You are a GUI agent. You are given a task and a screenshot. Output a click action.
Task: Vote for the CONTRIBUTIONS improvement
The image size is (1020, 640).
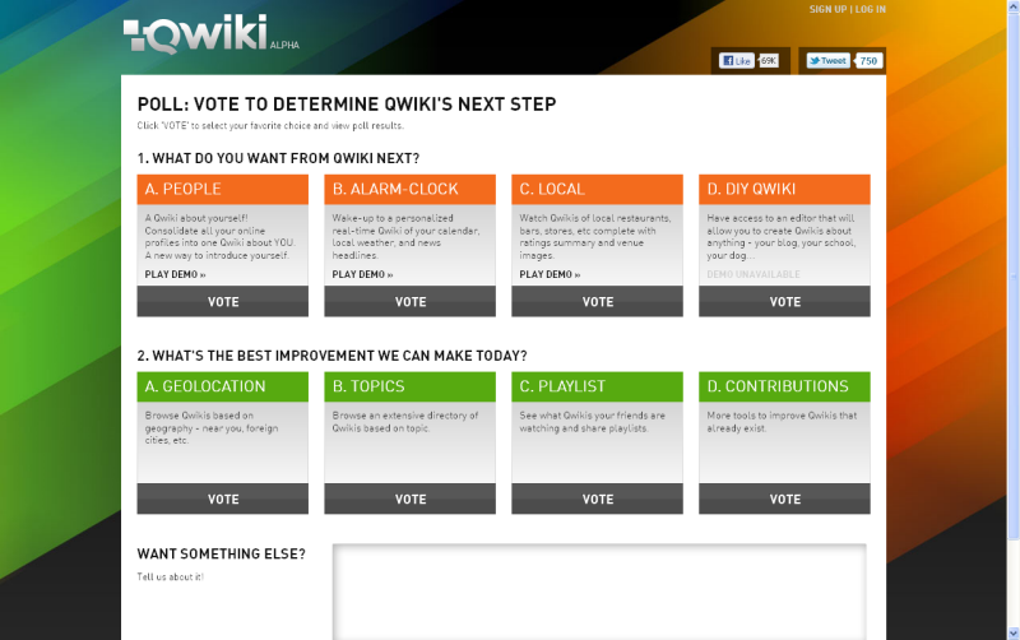tap(784, 499)
